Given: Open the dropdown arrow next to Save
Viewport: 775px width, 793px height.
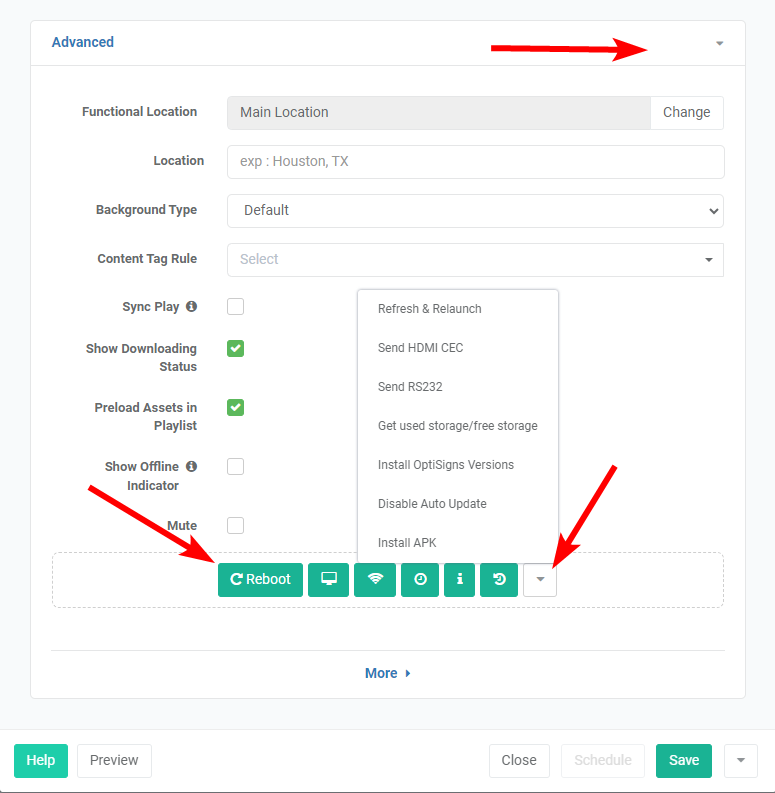Looking at the screenshot, I should [741, 761].
